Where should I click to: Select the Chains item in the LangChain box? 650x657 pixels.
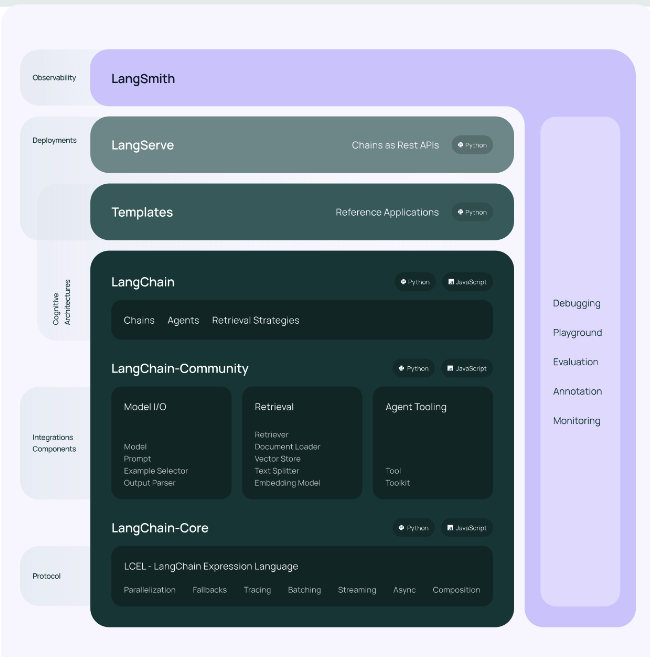point(139,320)
